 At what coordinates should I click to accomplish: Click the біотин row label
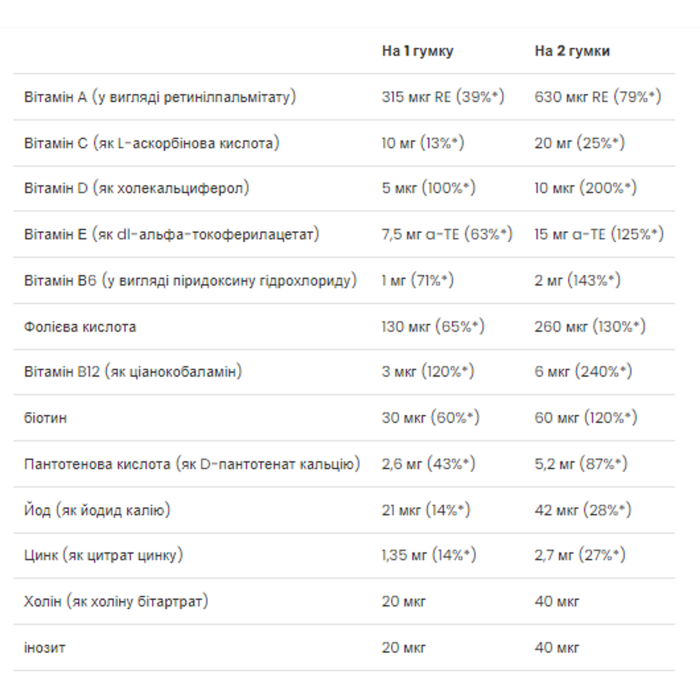tap(45, 418)
